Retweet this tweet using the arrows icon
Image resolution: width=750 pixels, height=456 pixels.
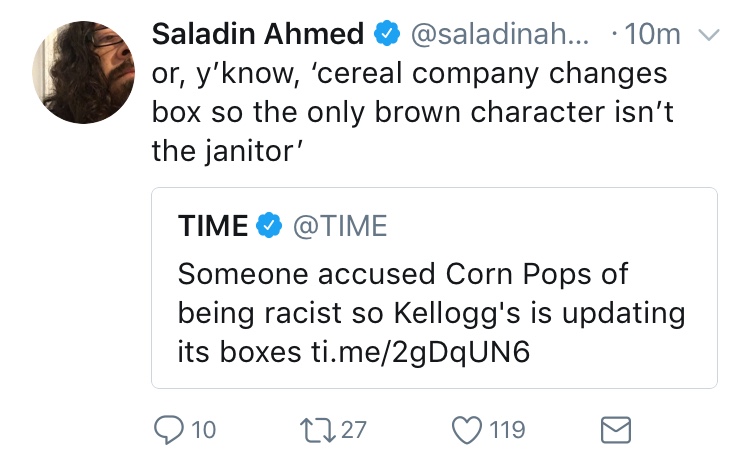[x=318, y=430]
